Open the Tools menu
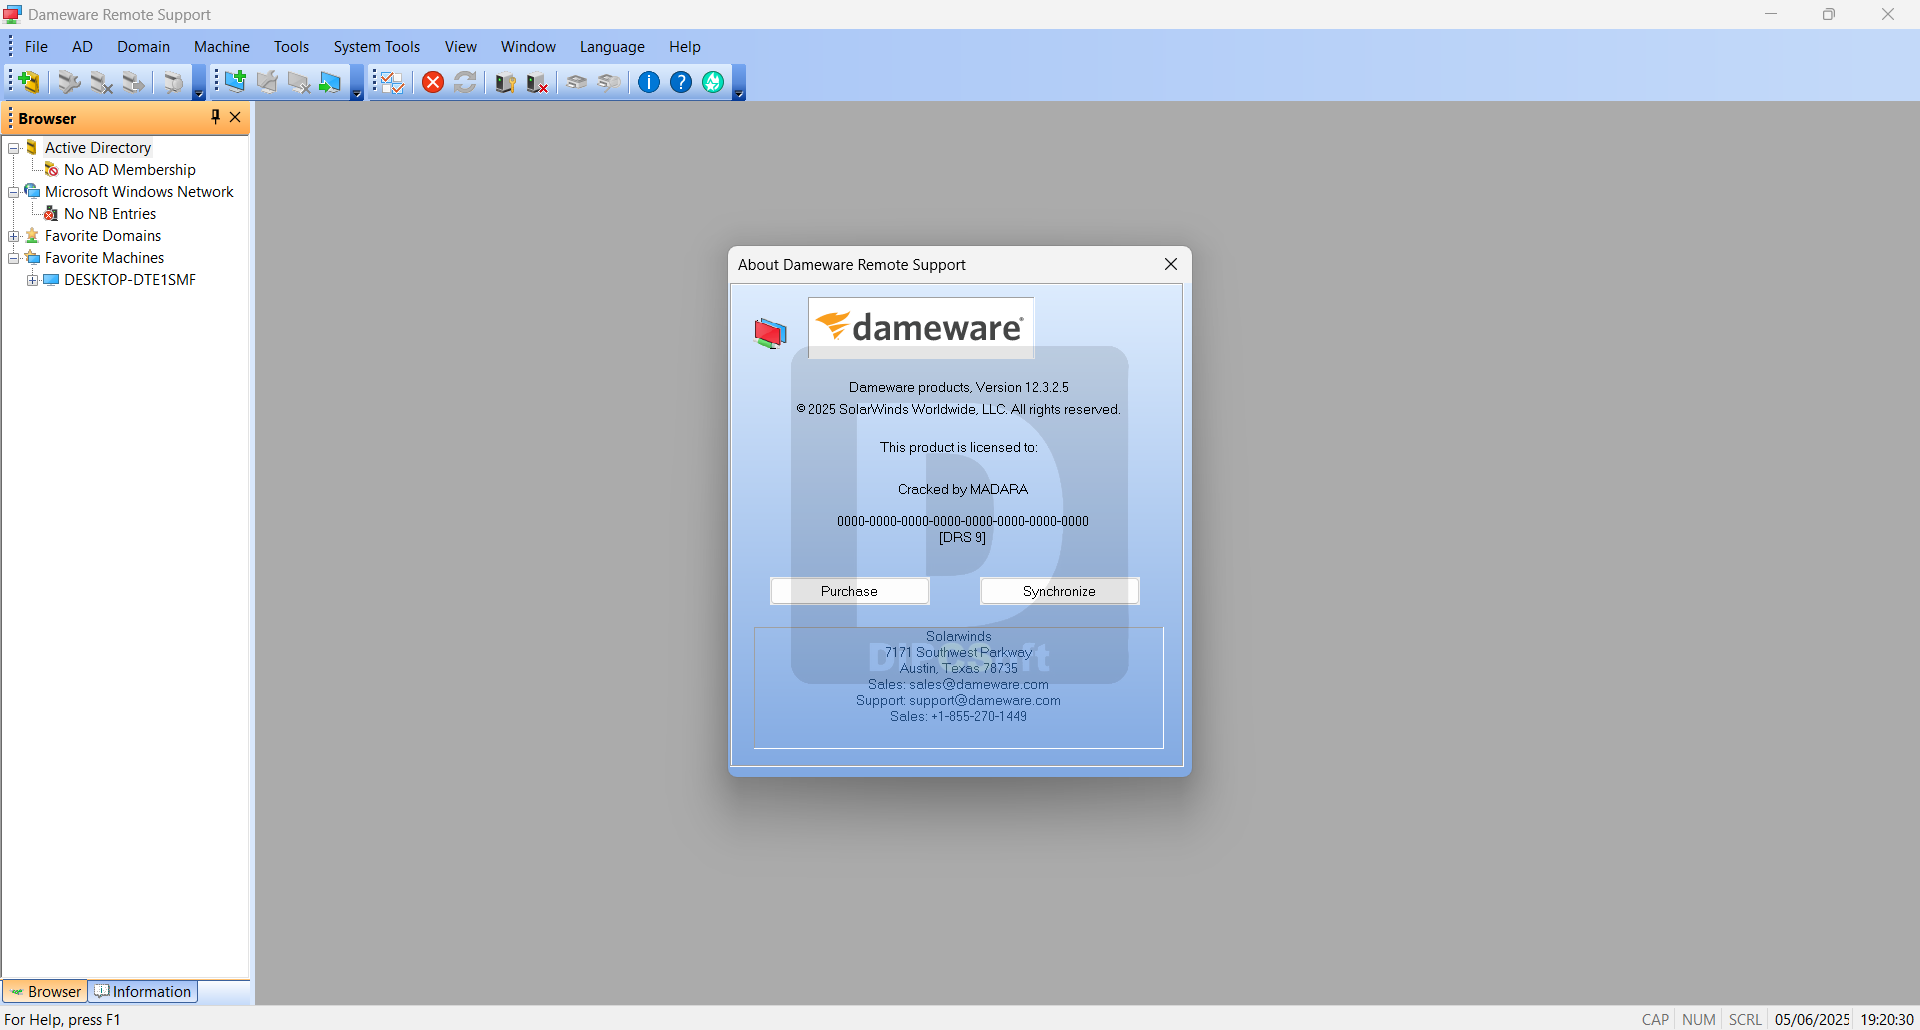The image size is (1920, 1030). [x=291, y=47]
